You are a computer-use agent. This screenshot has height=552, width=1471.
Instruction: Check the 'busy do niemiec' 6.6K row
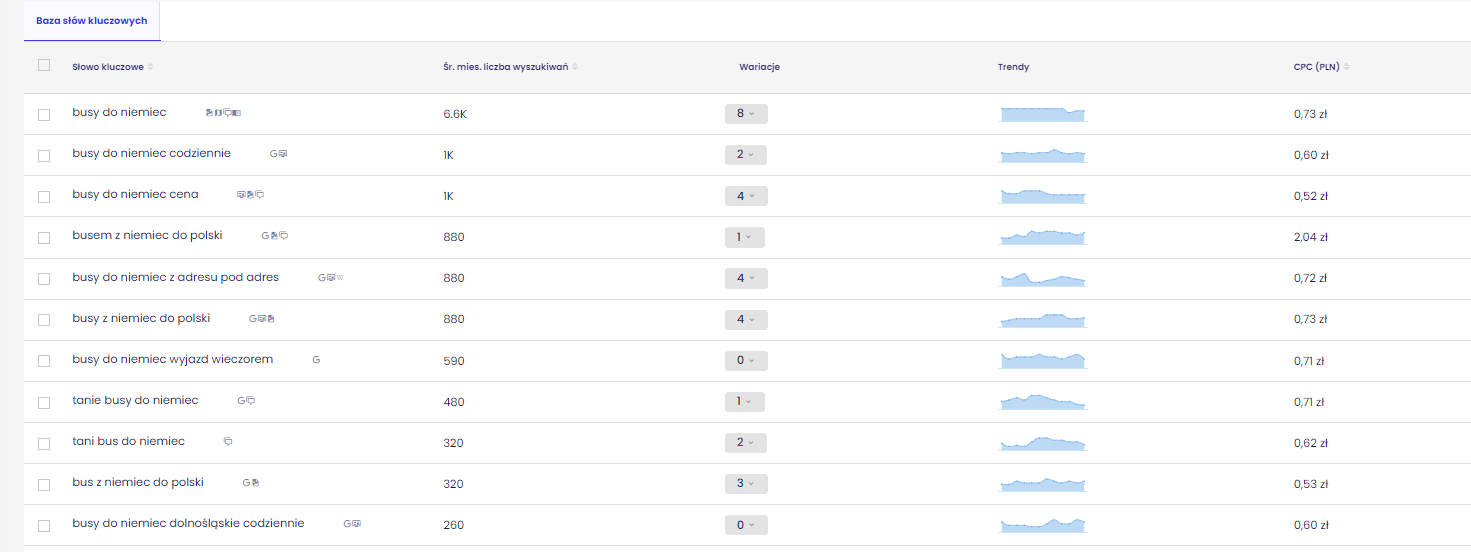coord(44,115)
